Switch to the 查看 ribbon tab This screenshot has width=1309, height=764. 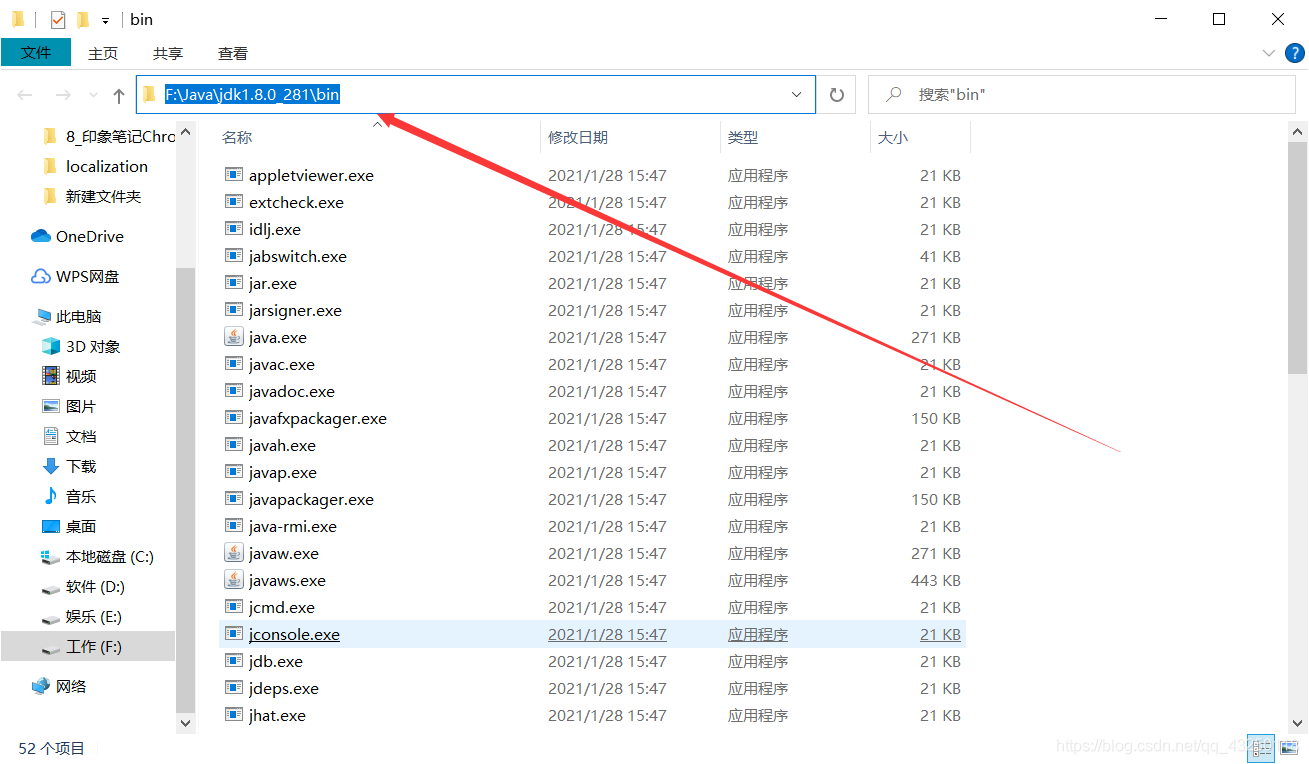pos(233,53)
